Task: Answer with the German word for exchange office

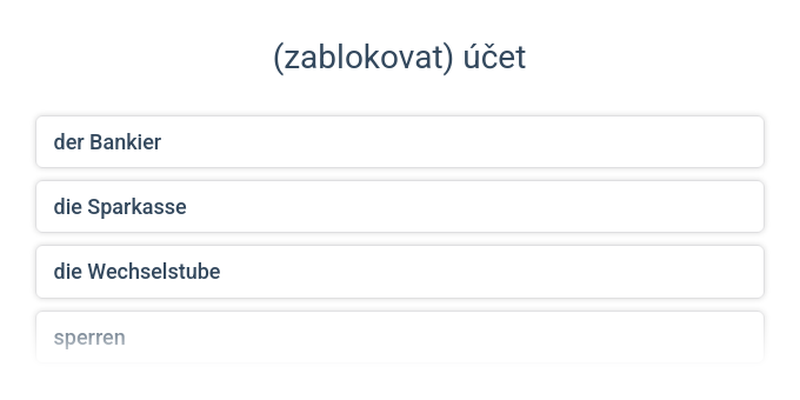Action: 400,272
